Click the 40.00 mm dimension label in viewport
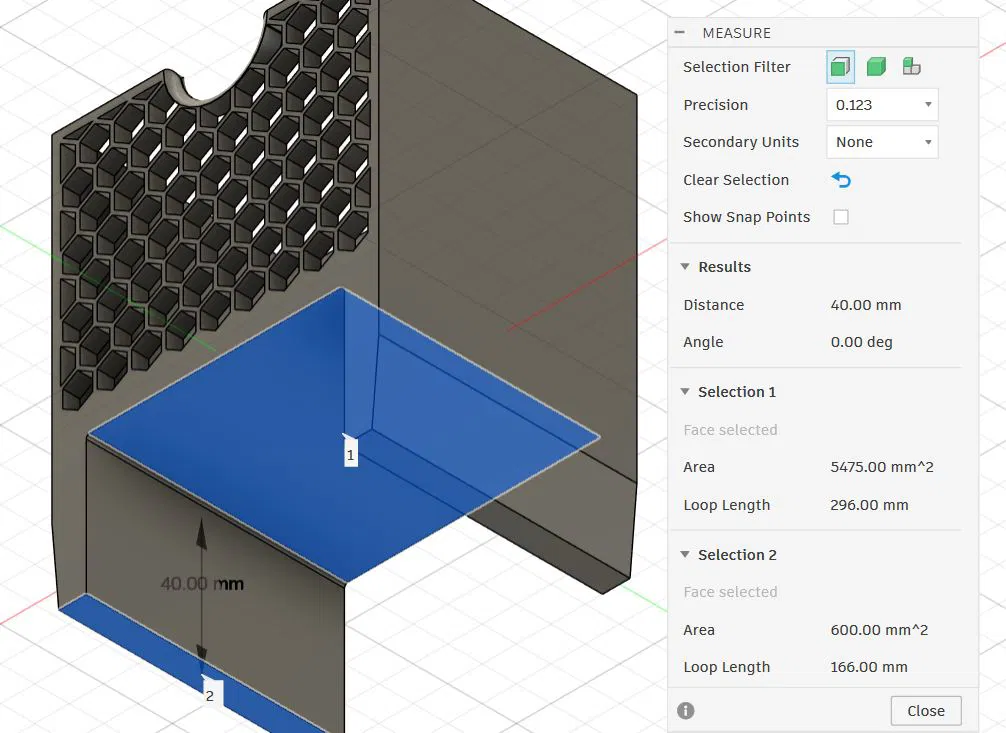This screenshot has height=733, width=1006. [x=201, y=584]
